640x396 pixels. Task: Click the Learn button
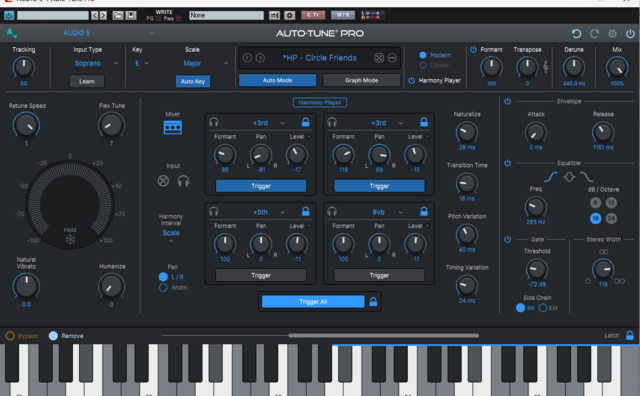(x=87, y=81)
